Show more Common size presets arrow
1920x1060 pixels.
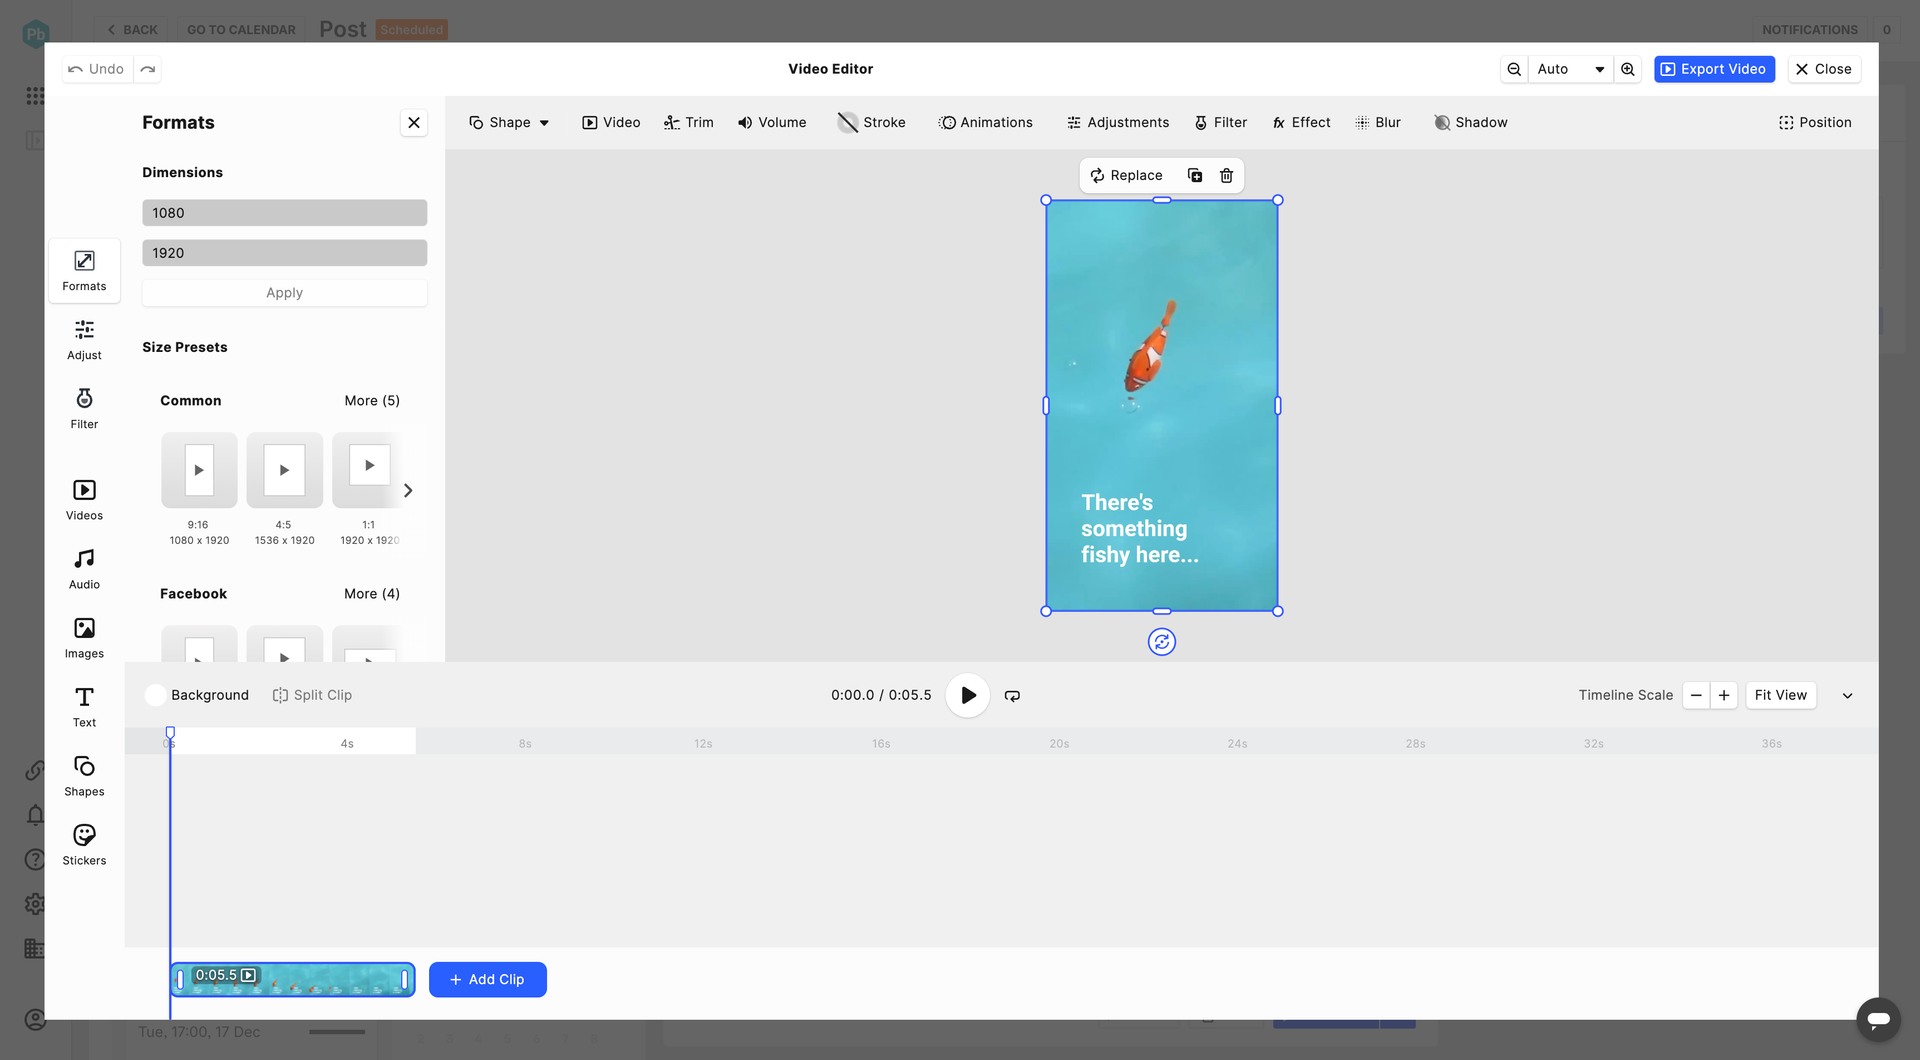[408, 491]
